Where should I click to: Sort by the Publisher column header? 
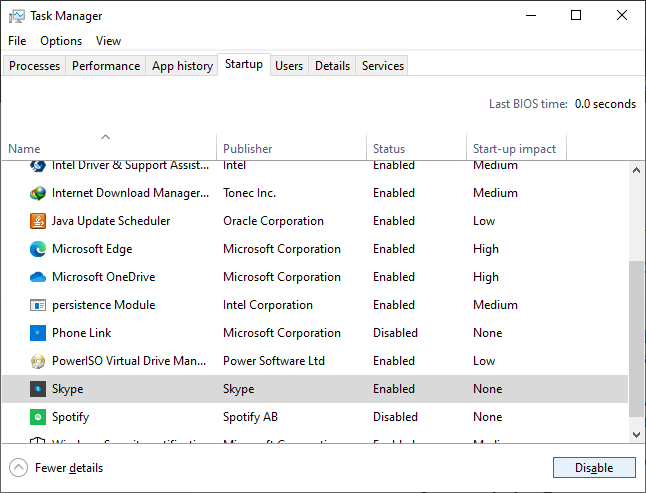pos(291,147)
